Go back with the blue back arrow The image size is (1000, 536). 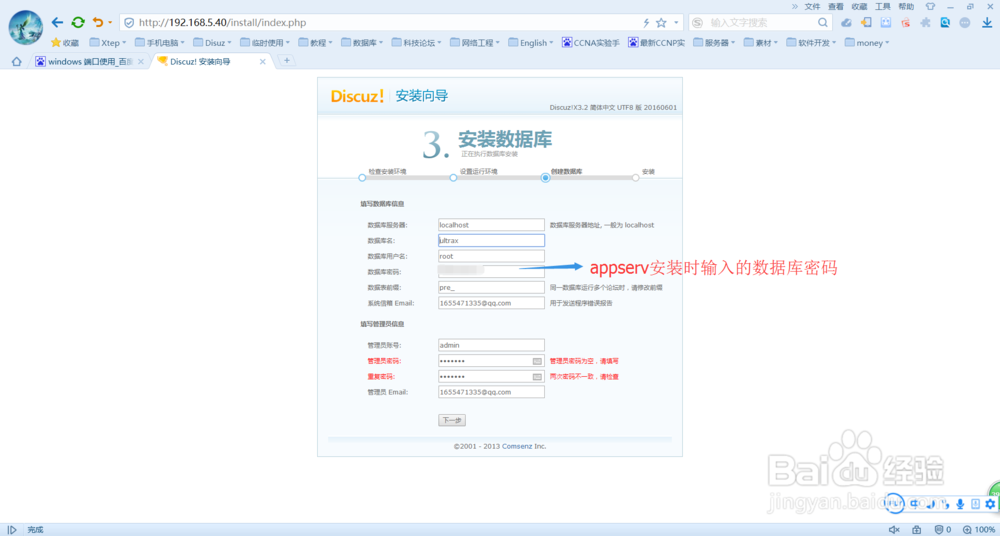[x=57, y=22]
